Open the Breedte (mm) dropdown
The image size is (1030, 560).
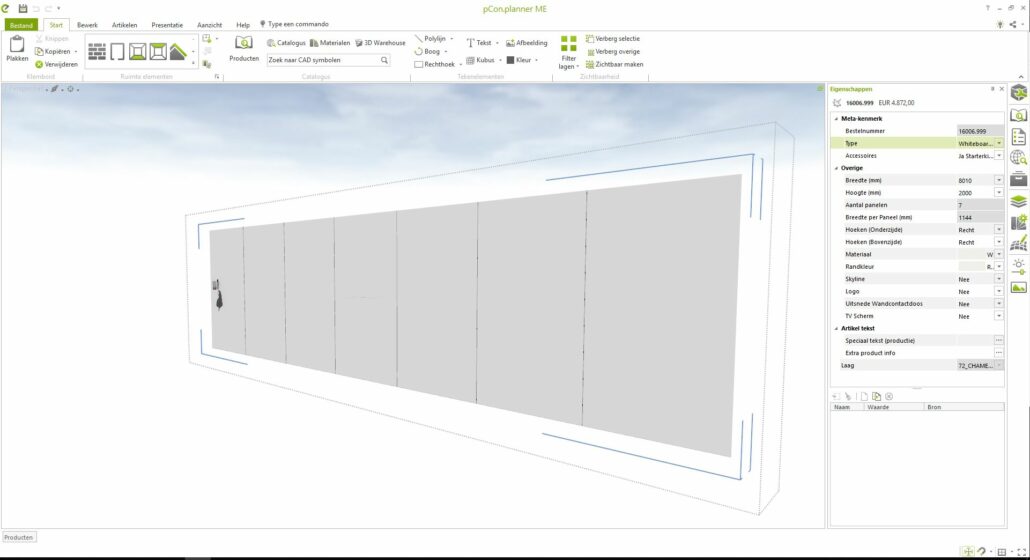998,180
